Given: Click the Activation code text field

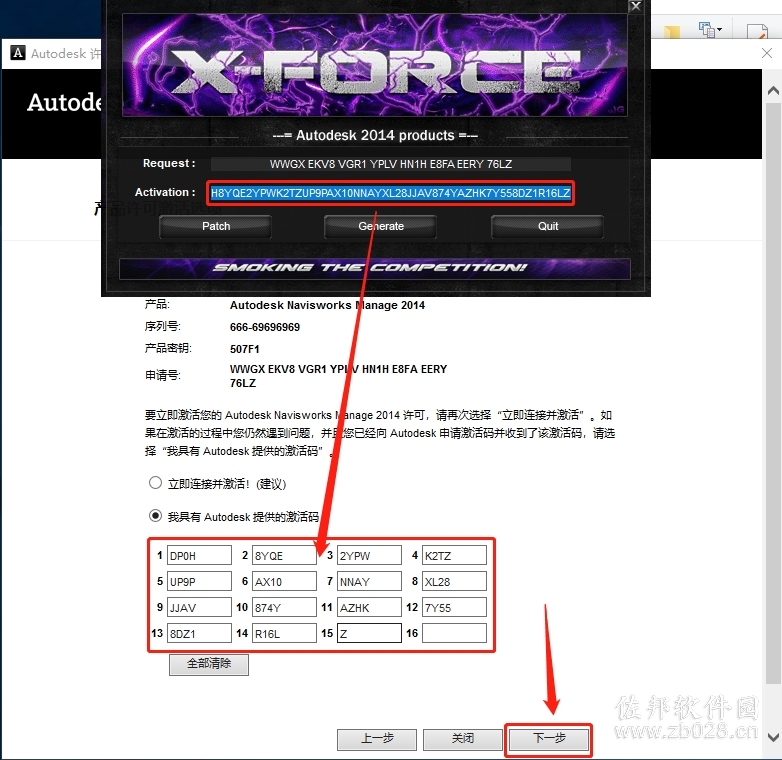Looking at the screenshot, I should point(391,193).
